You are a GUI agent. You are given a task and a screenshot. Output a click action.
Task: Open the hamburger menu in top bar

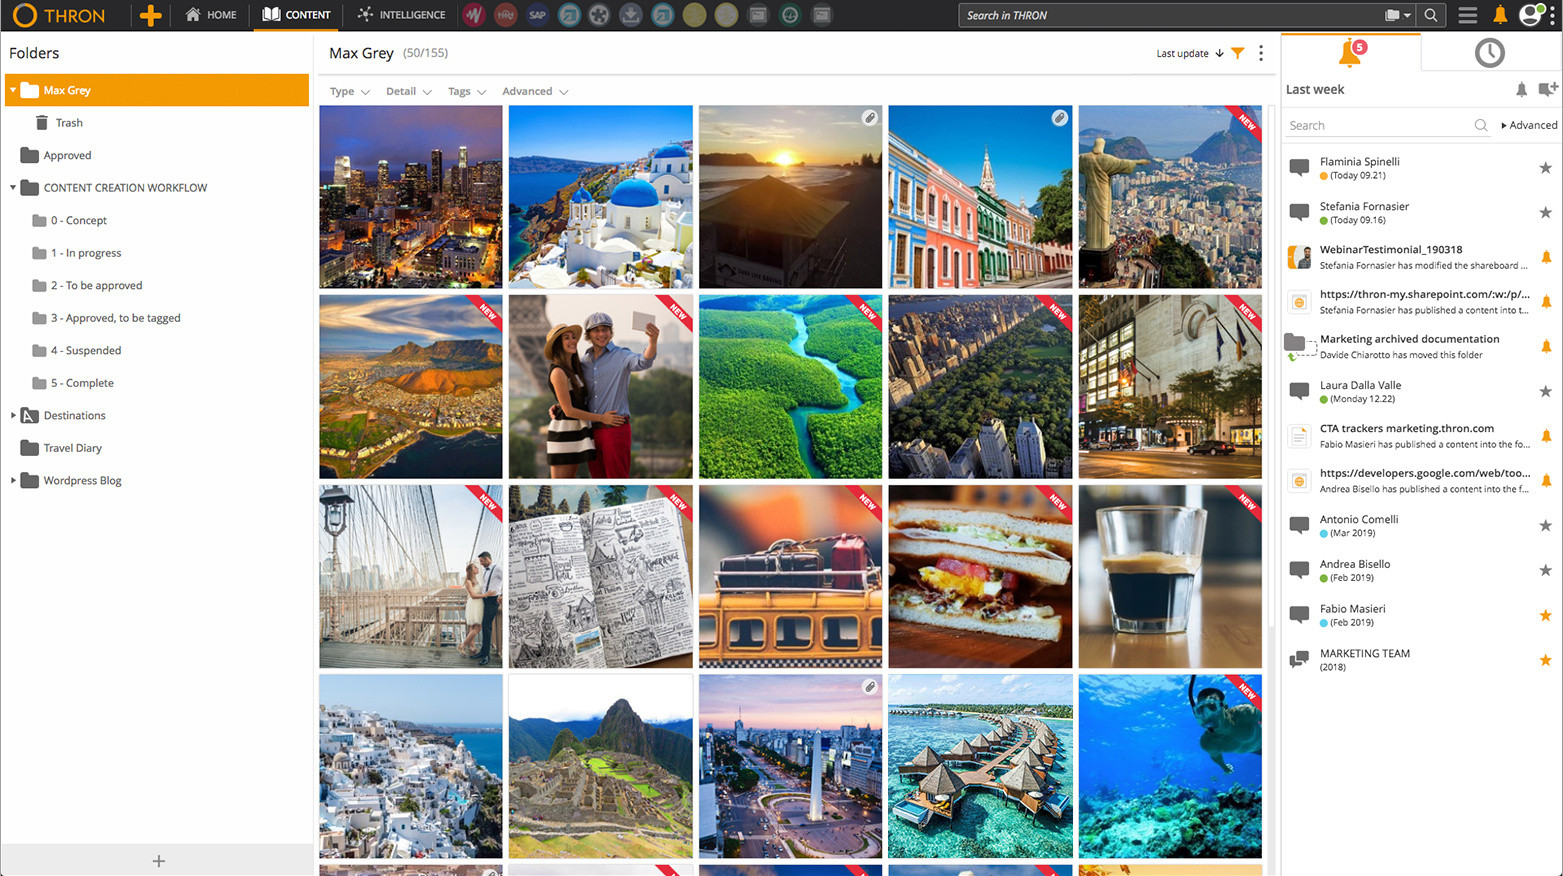point(1467,15)
